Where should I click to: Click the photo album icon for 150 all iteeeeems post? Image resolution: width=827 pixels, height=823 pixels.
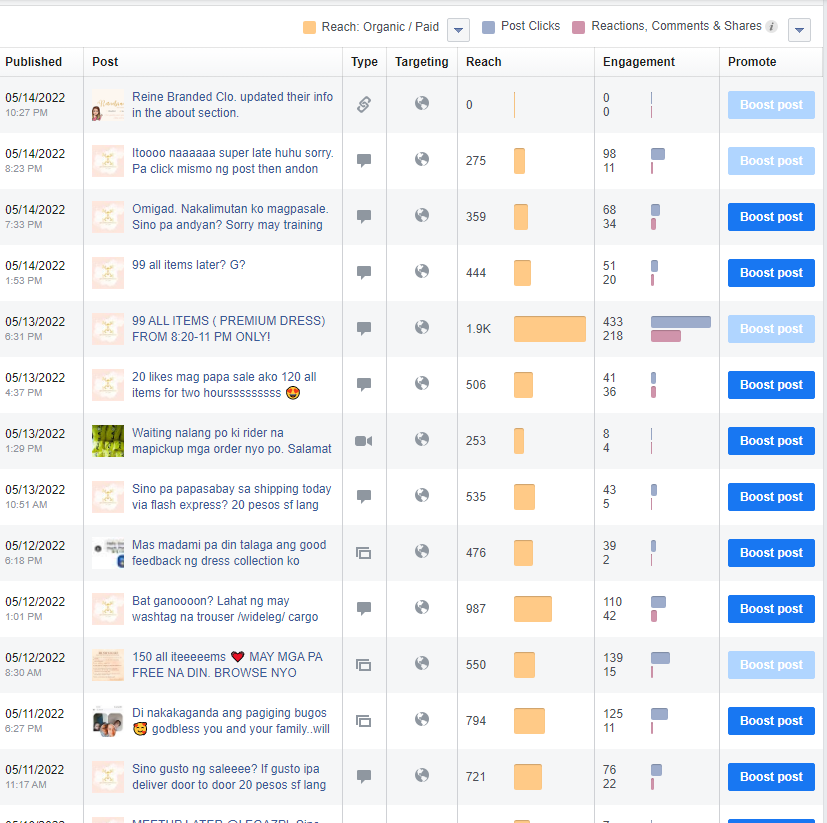click(363, 665)
